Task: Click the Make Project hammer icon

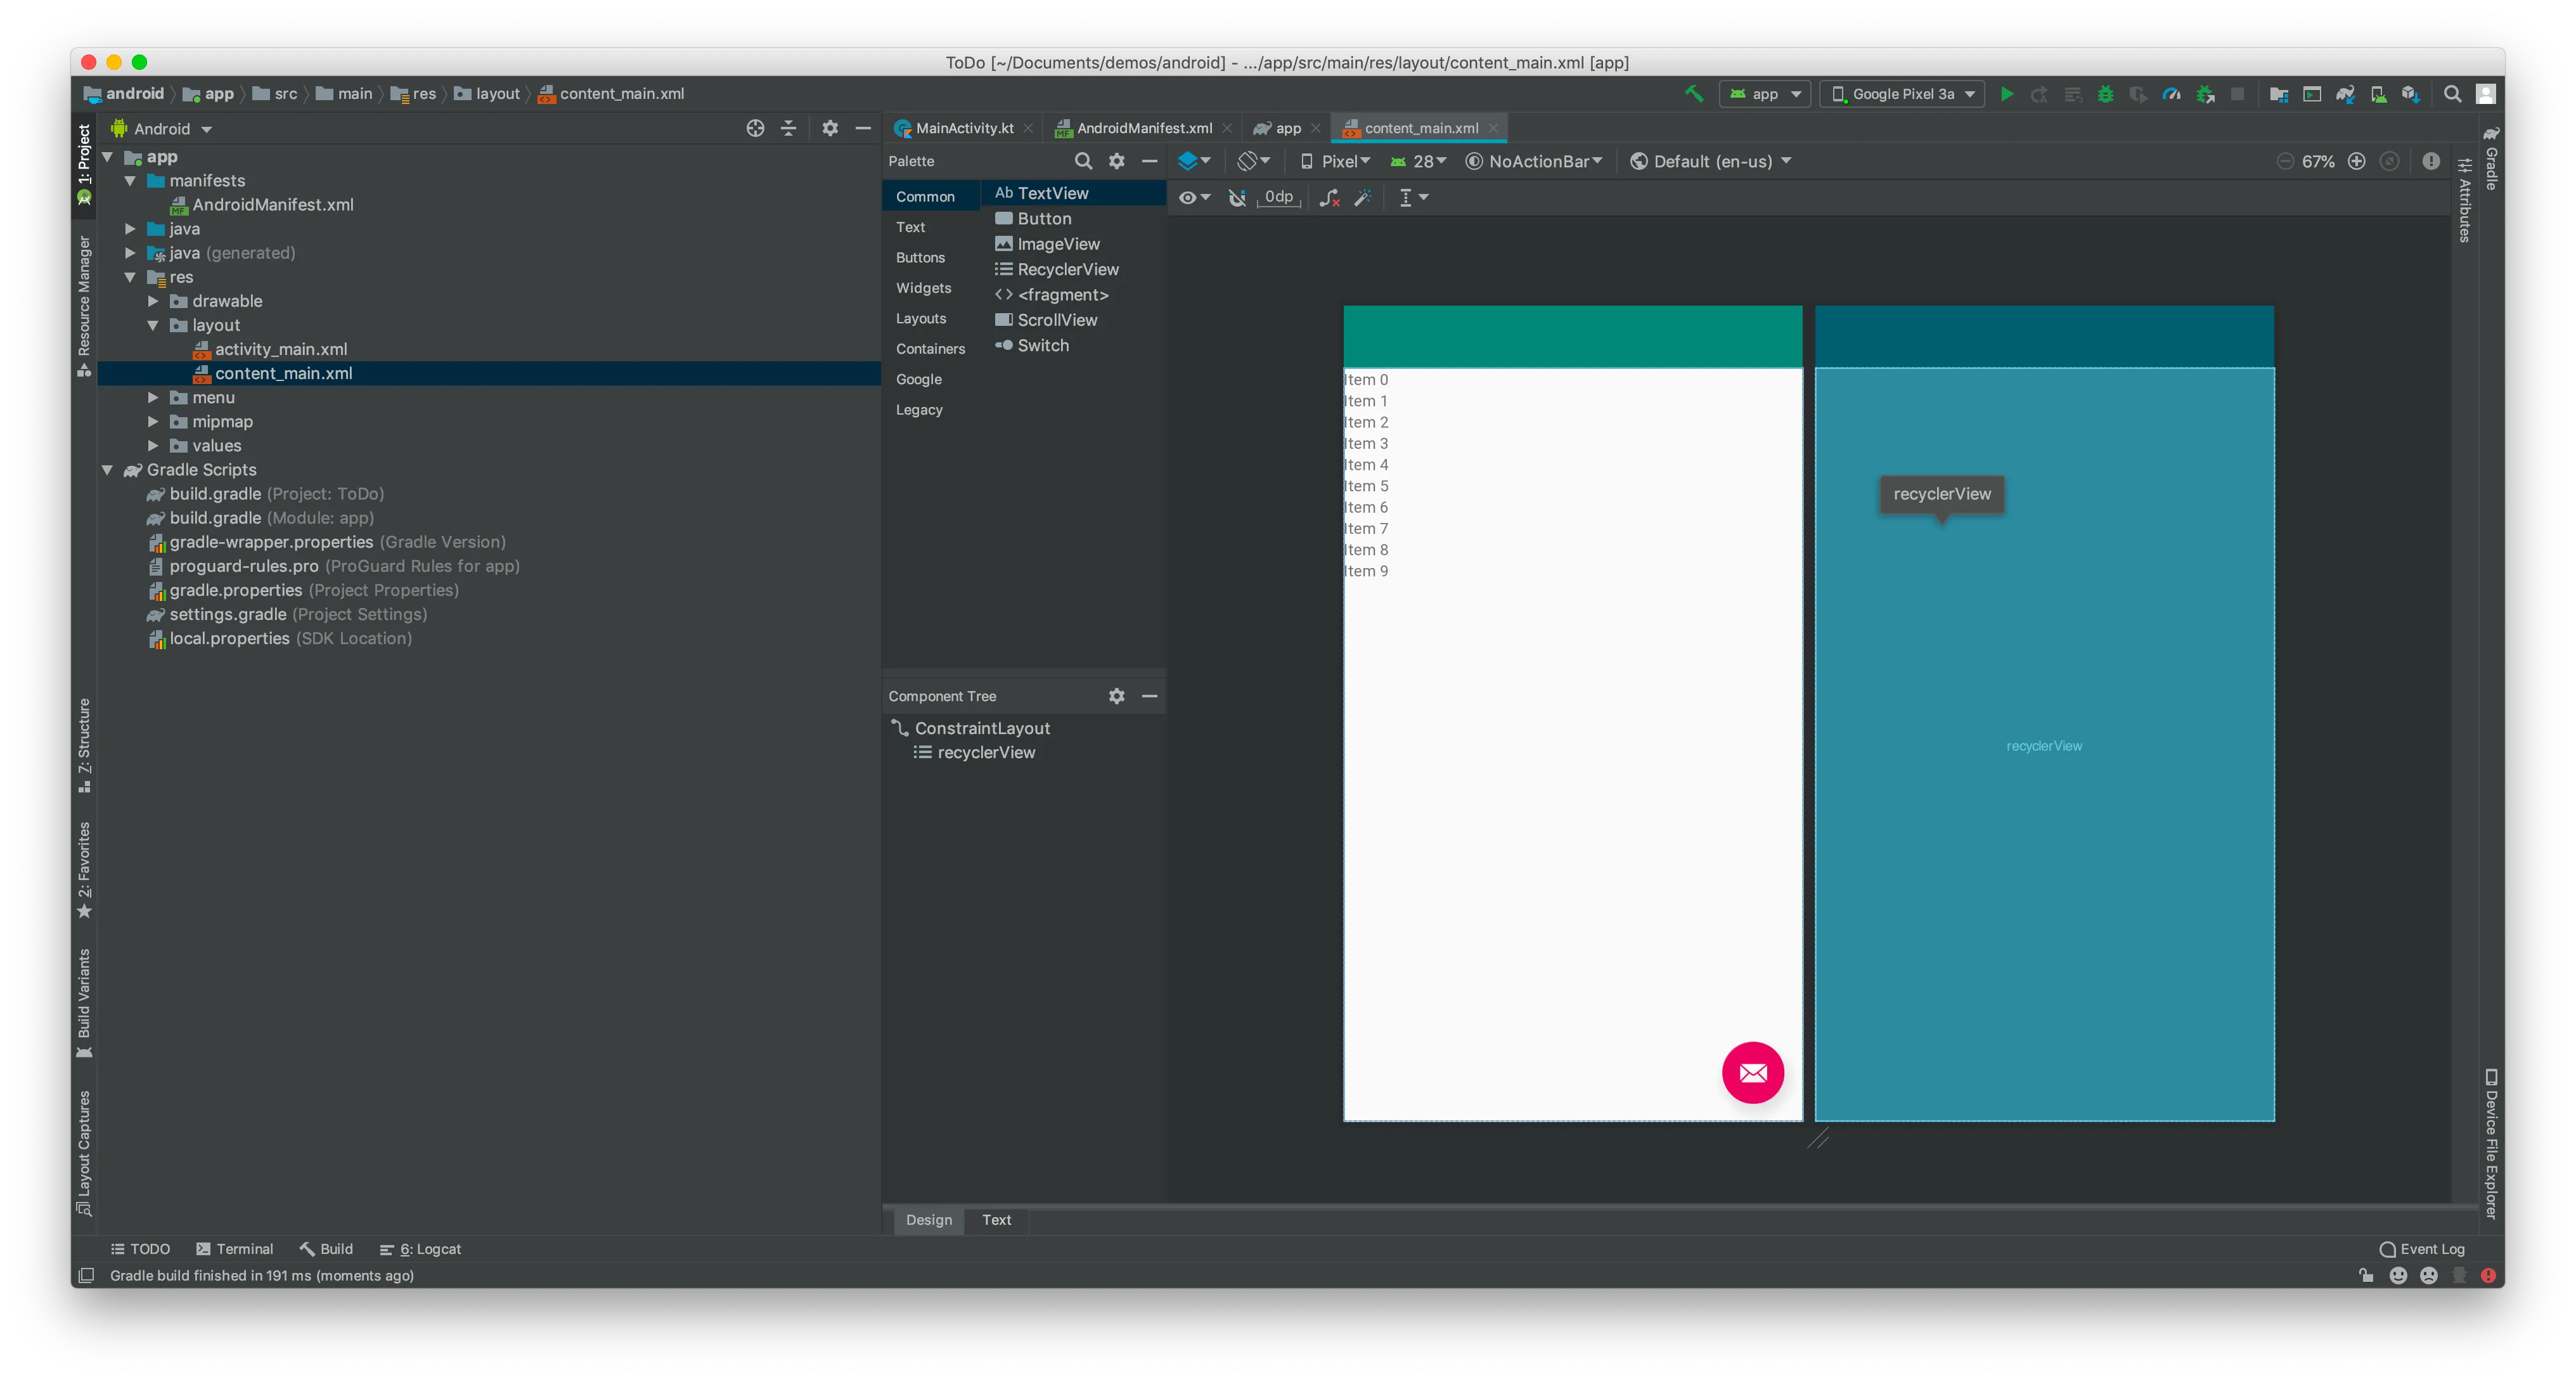Action: click(1694, 94)
